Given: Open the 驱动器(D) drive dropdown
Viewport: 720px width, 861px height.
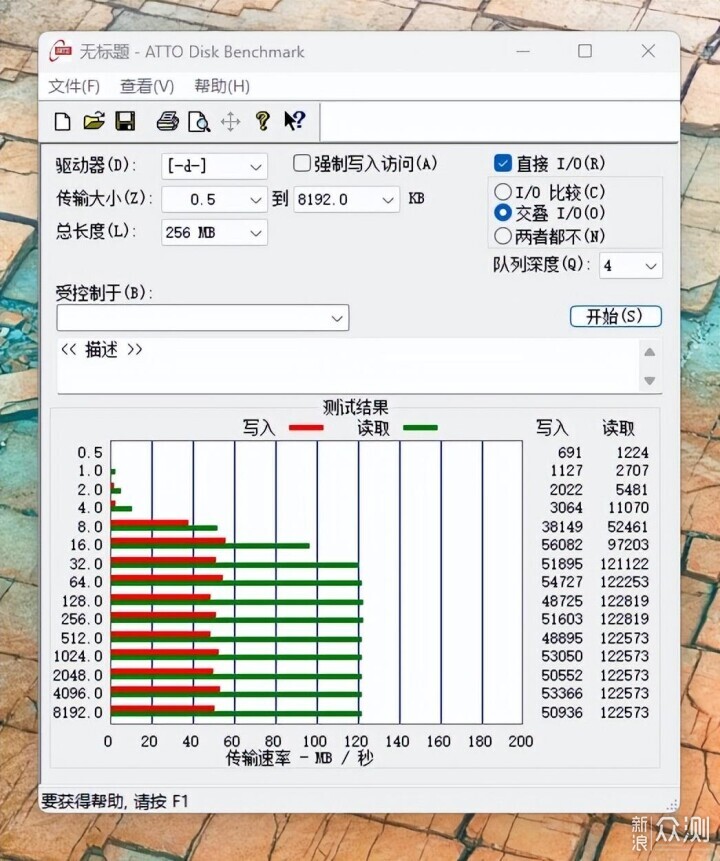Looking at the screenshot, I should tap(214, 166).
